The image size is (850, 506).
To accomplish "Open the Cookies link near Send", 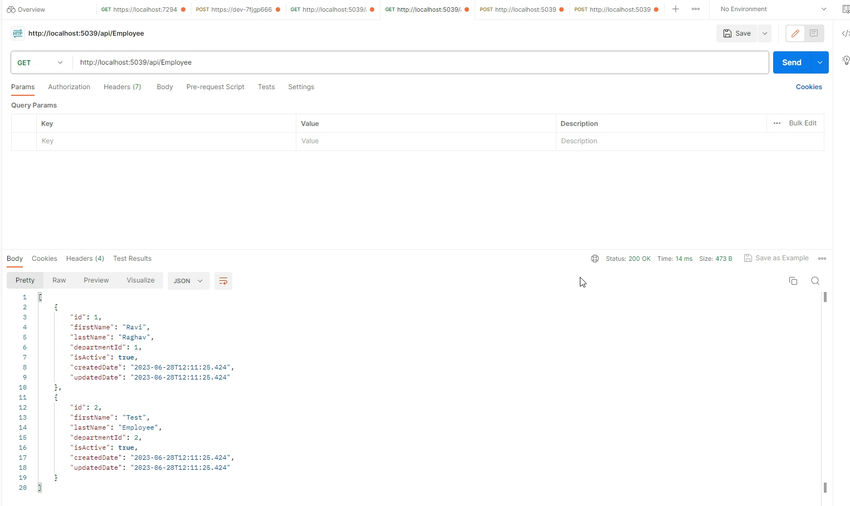I will click(809, 87).
